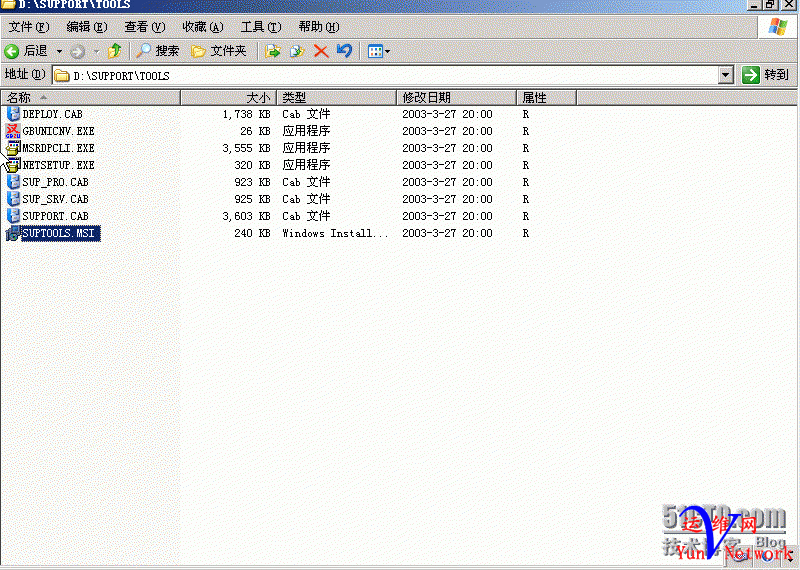Image resolution: width=800 pixels, height=570 pixels.
Task: Click the Move To folder icon
Action: coord(273,51)
